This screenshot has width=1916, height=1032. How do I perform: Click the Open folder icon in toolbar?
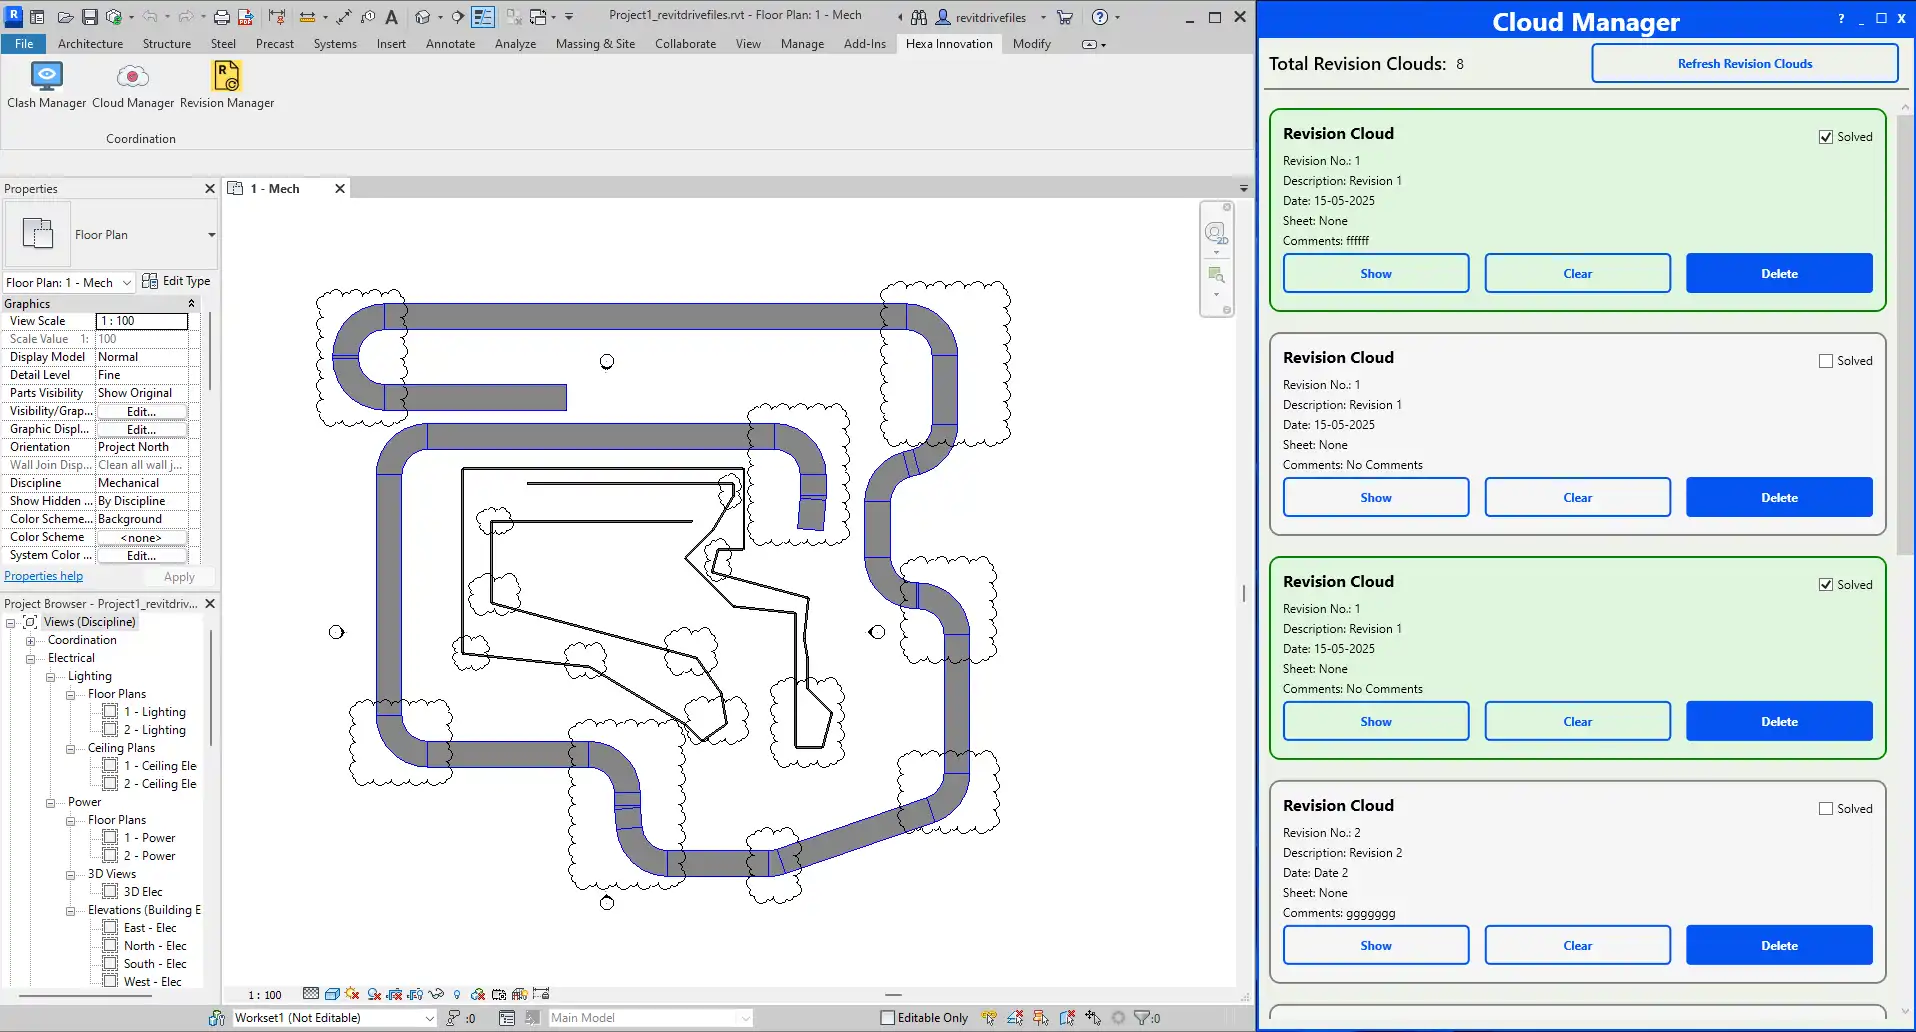pyautogui.click(x=65, y=17)
